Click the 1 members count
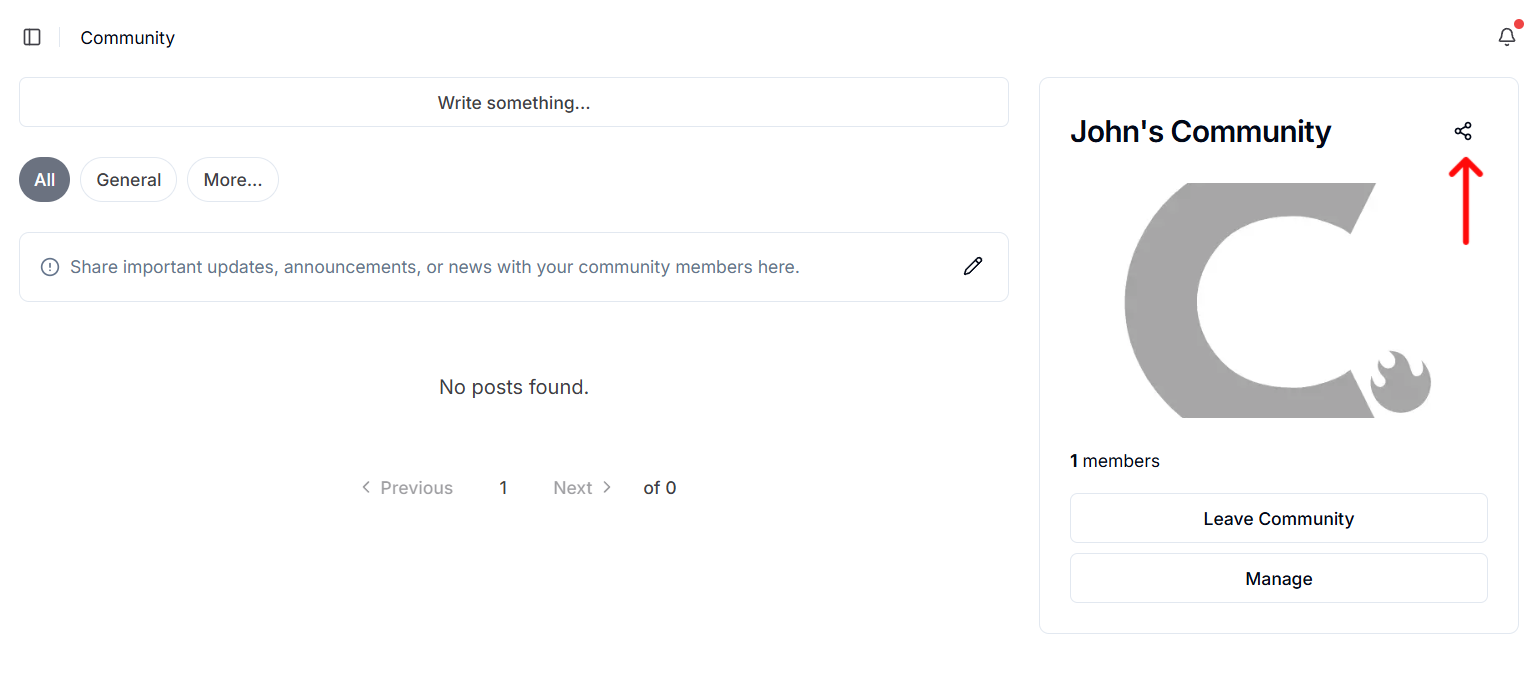The height and width of the screenshot is (700, 1536). pyautogui.click(x=1115, y=460)
